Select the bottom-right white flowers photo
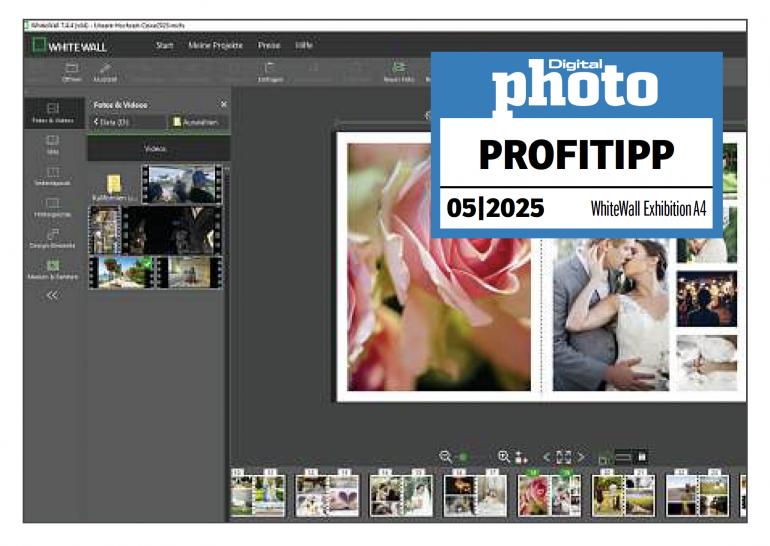The image size is (770, 546). (x=707, y=363)
